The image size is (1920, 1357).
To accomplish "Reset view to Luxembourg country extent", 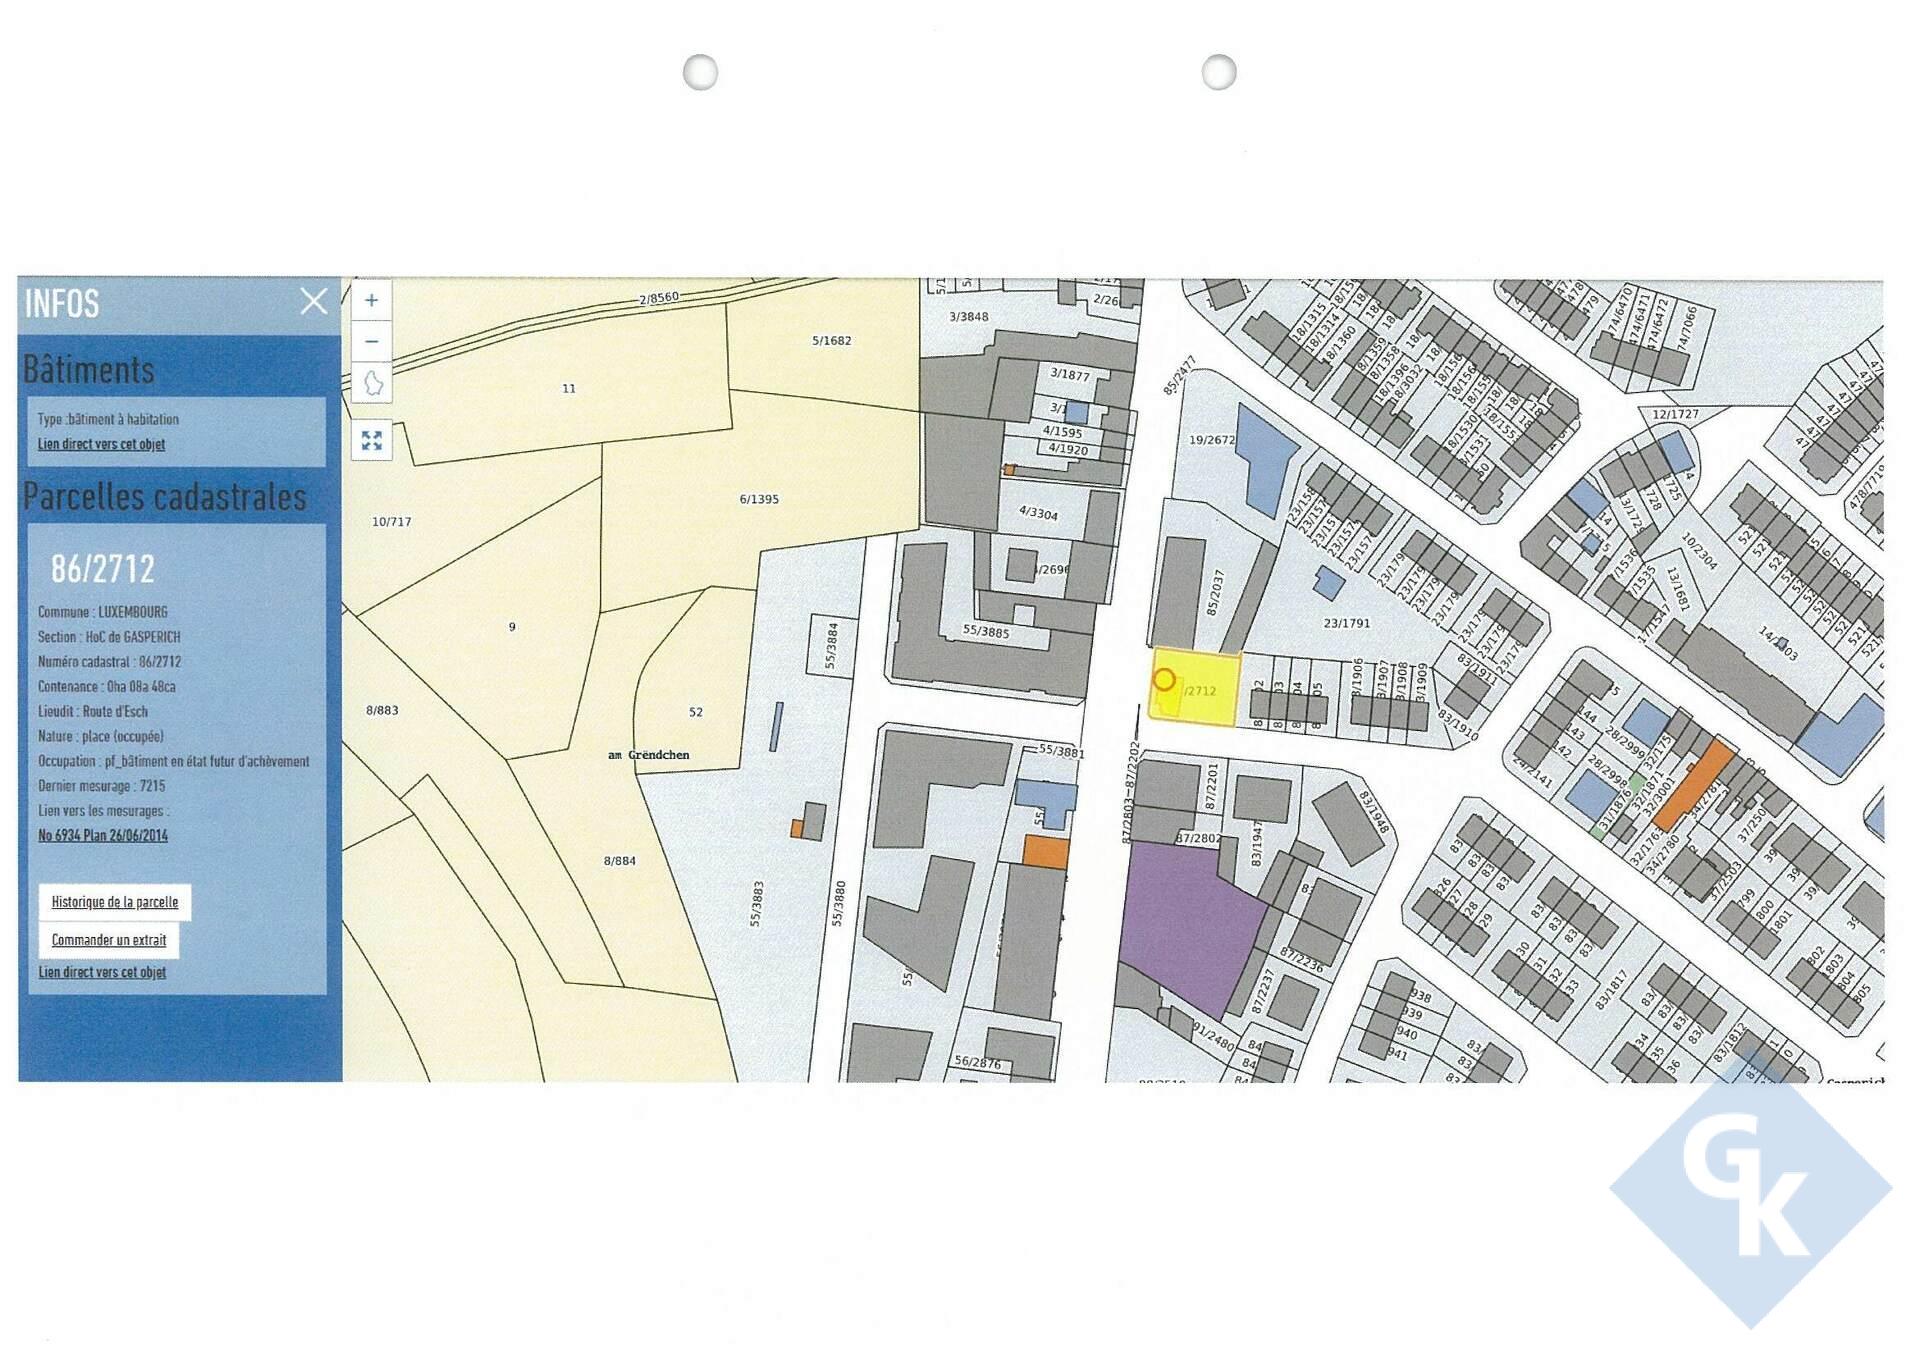I will tap(372, 383).
